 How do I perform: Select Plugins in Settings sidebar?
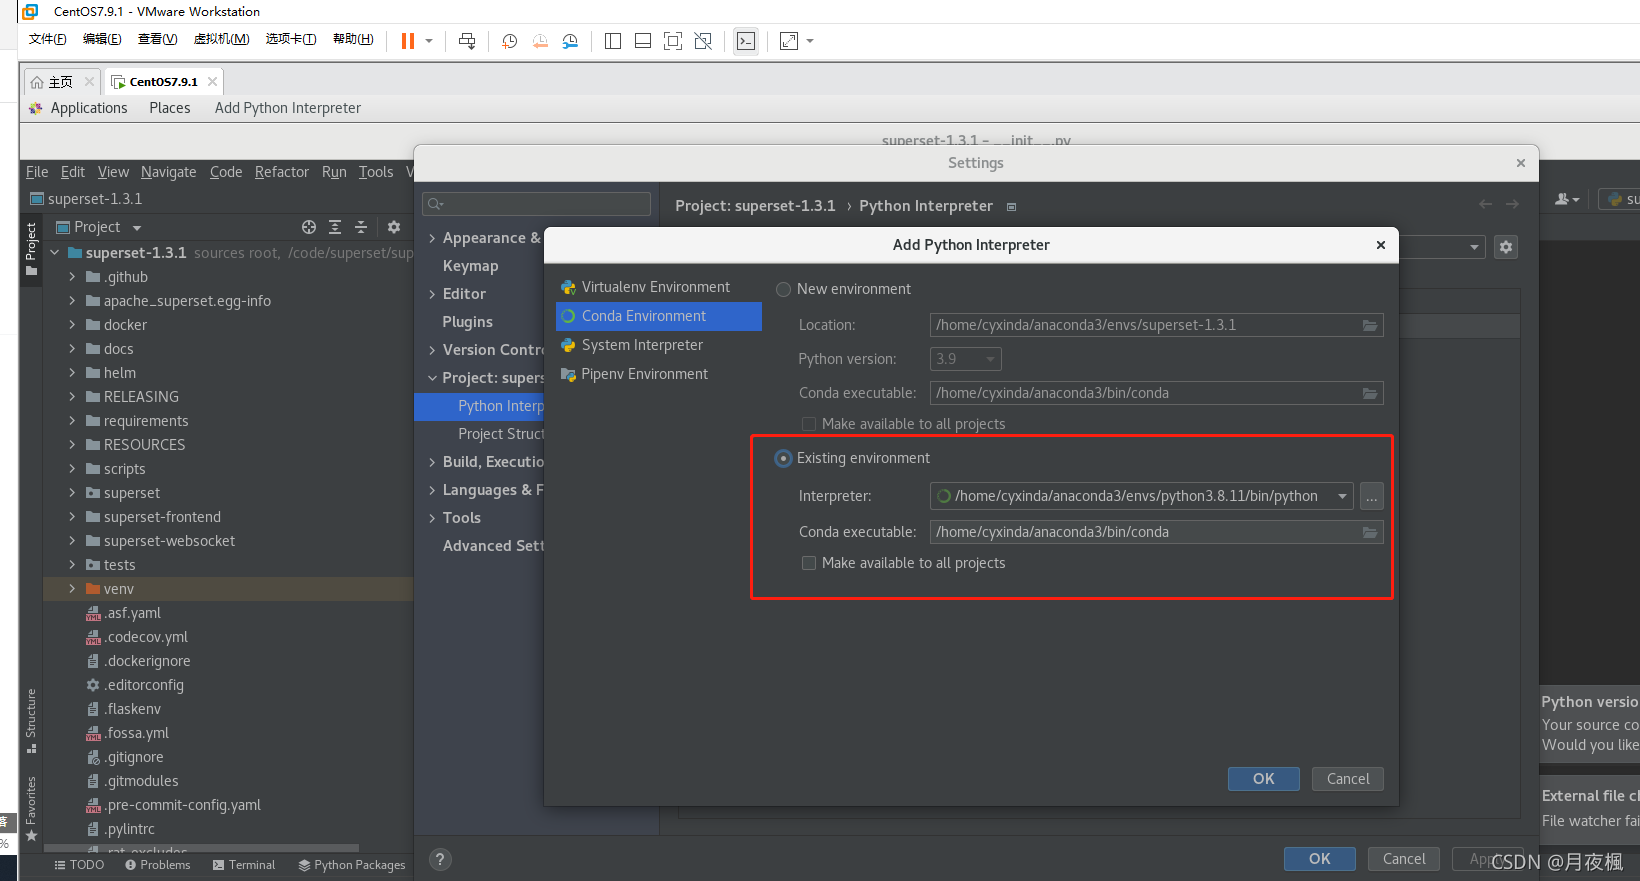tap(468, 322)
